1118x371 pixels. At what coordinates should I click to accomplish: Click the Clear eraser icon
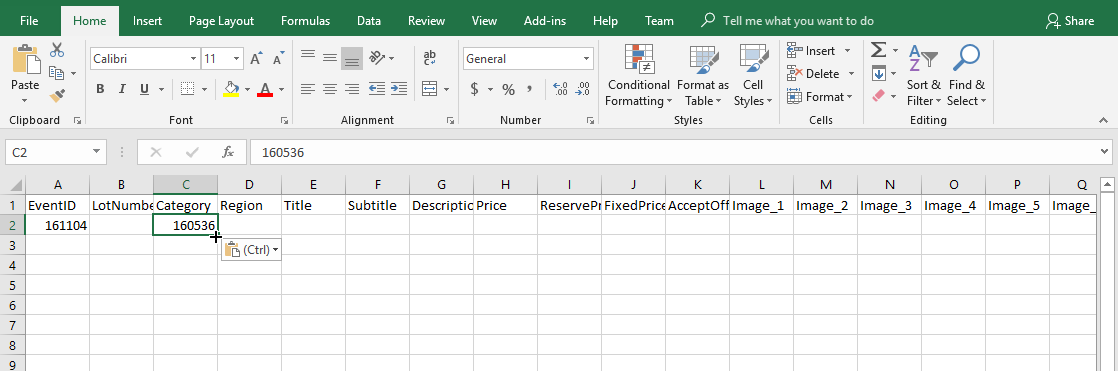tap(878, 95)
